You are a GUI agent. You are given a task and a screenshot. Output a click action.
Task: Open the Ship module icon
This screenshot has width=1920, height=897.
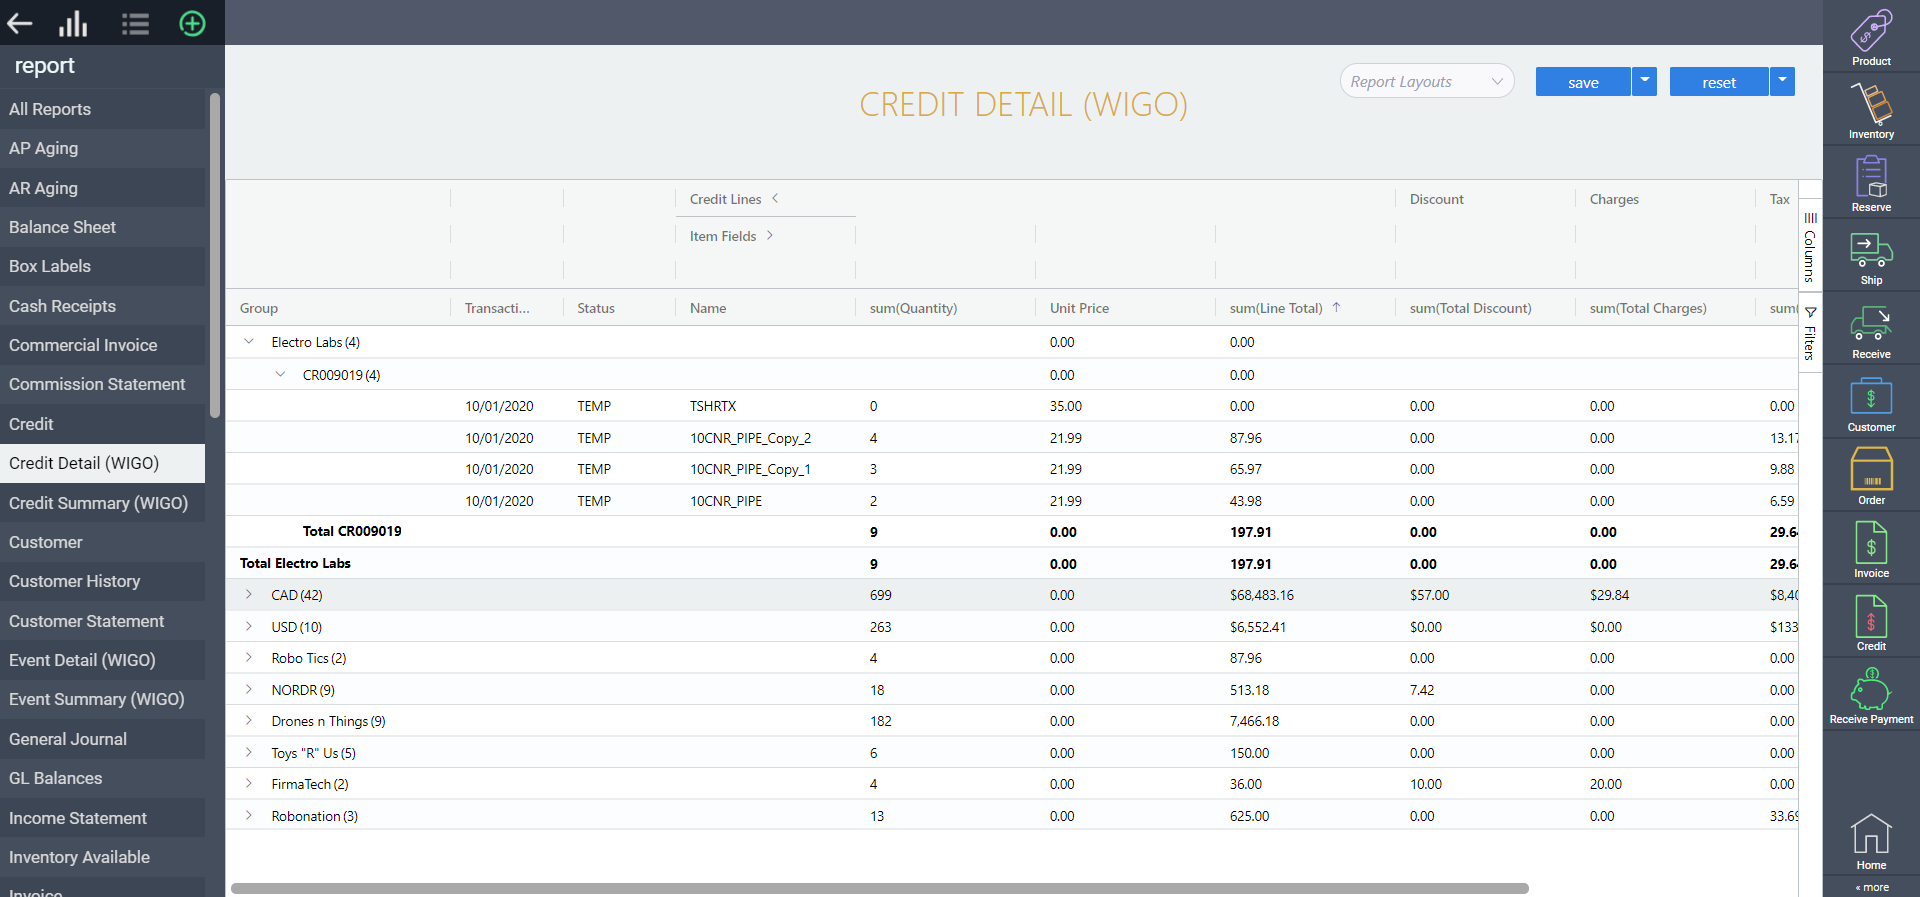[1871, 258]
